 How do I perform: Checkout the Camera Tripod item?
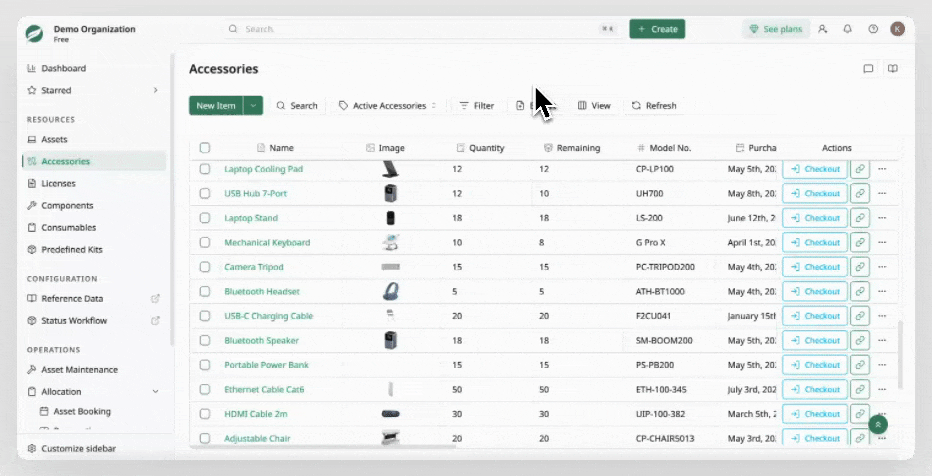815,267
